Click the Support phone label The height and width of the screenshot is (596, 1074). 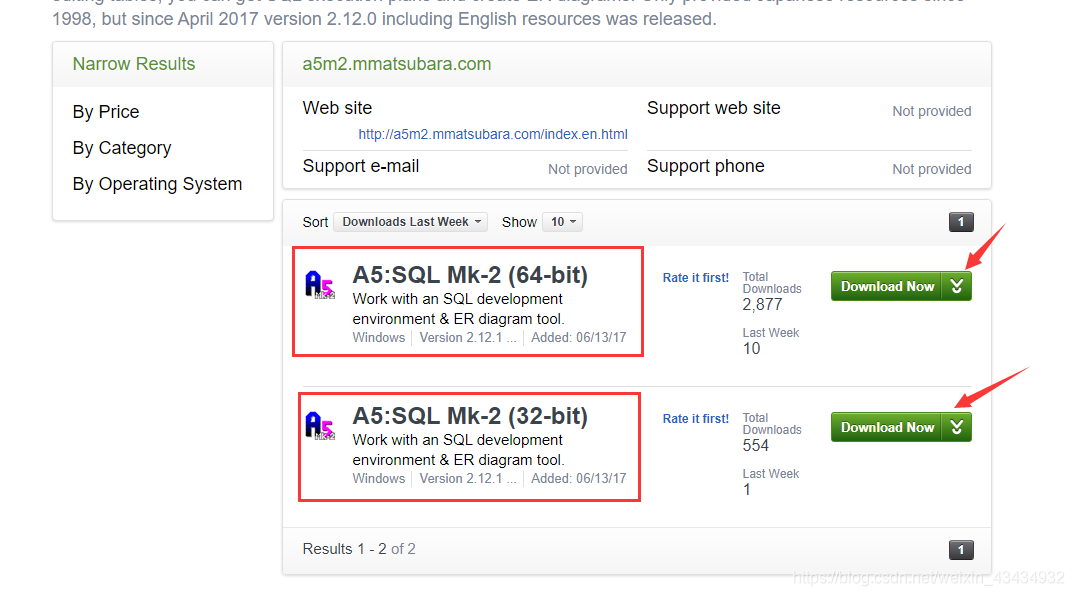tap(705, 166)
